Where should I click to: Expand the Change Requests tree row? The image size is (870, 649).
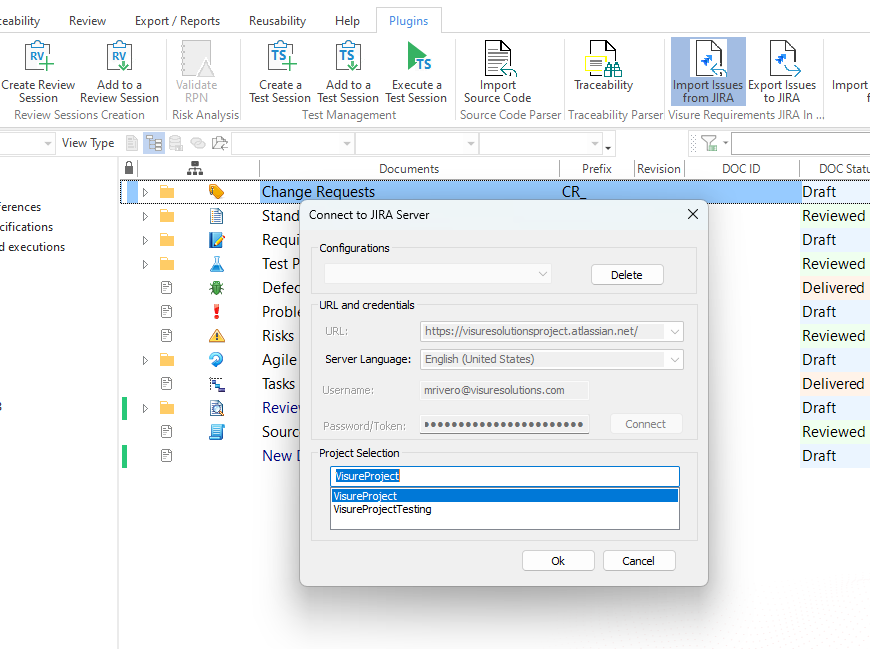tap(144, 192)
